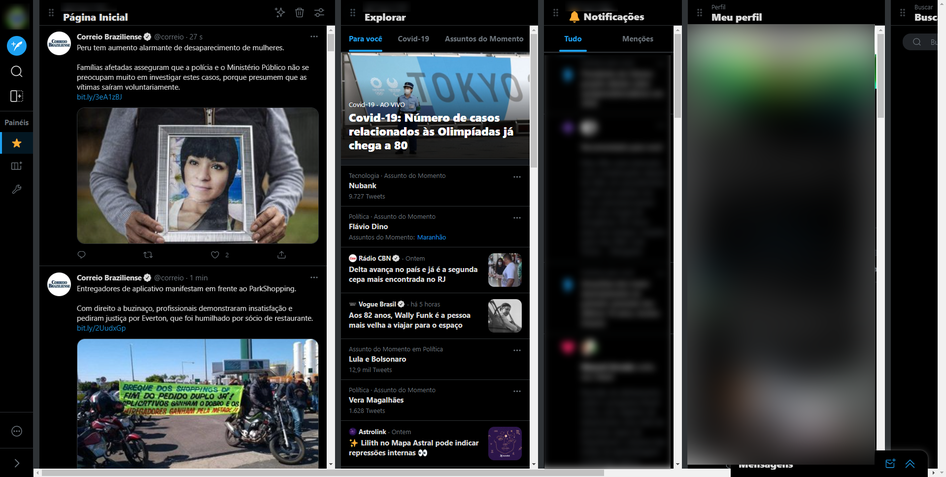946x477 pixels.
Task: Retweet the Peru missing women tweet
Action: pos(148,255)
